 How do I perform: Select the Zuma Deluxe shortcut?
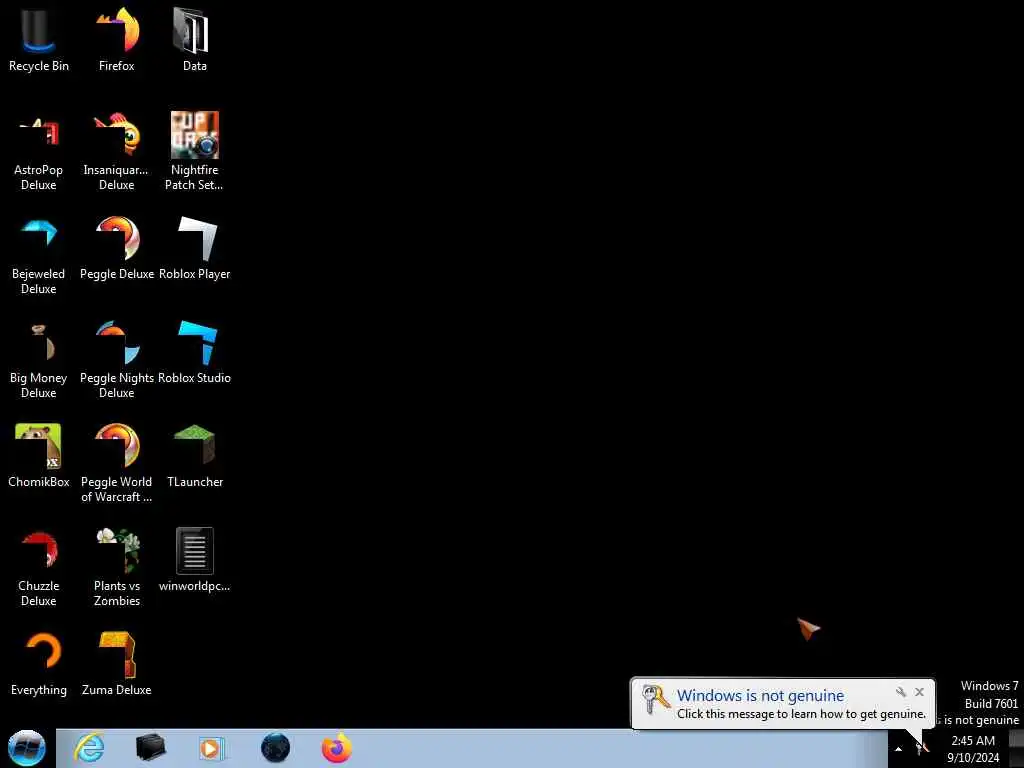click(x=117, y=664)
